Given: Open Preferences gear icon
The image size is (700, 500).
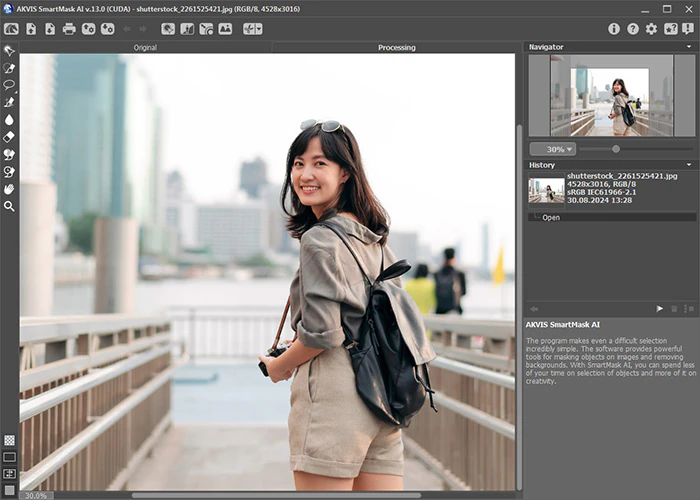Looking at the screenshot, I should [651, 29].
